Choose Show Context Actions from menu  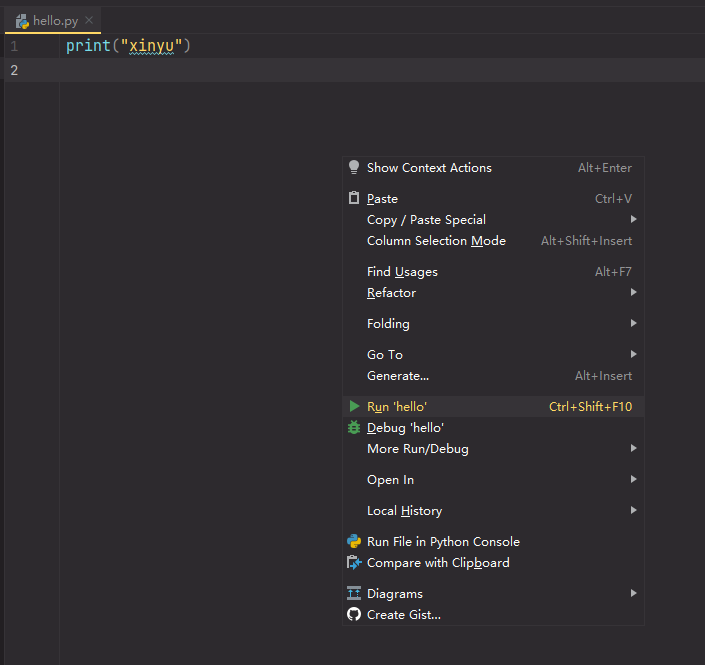[494, 168]
